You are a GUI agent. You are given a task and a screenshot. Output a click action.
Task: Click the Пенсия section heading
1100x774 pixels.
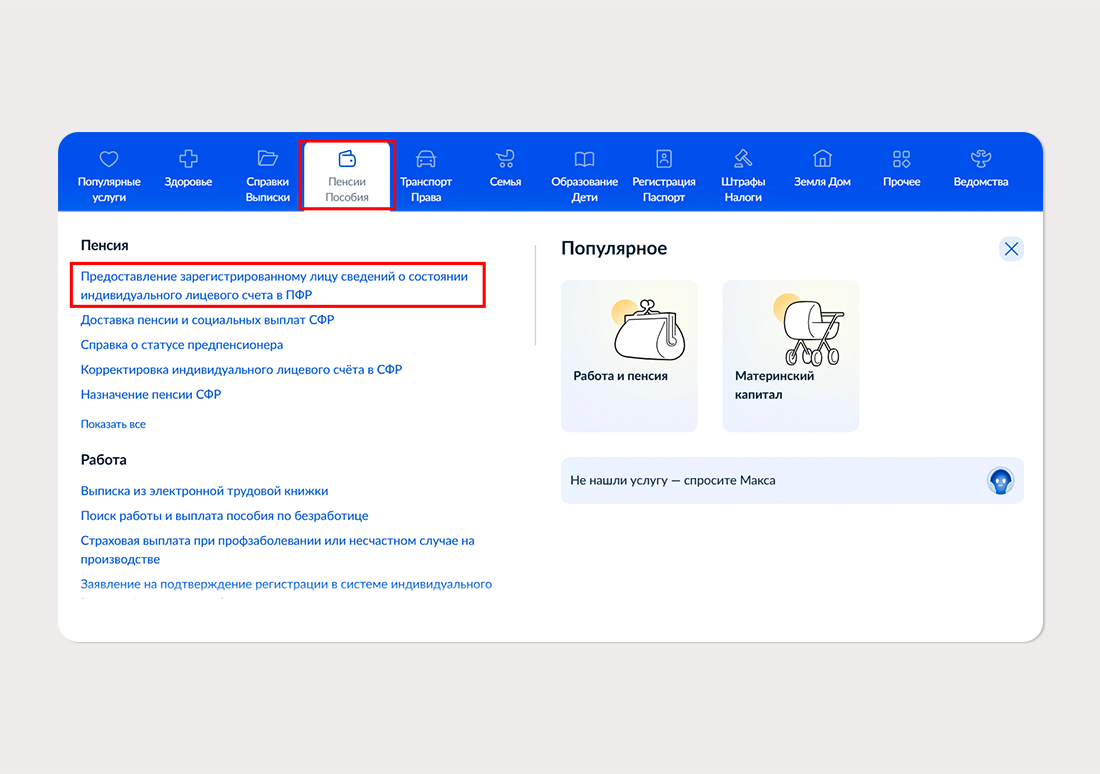[105, 246]
